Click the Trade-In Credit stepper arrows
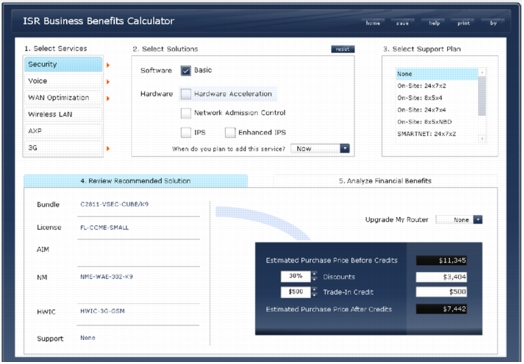The image size is (524, 364). point(314,292)
